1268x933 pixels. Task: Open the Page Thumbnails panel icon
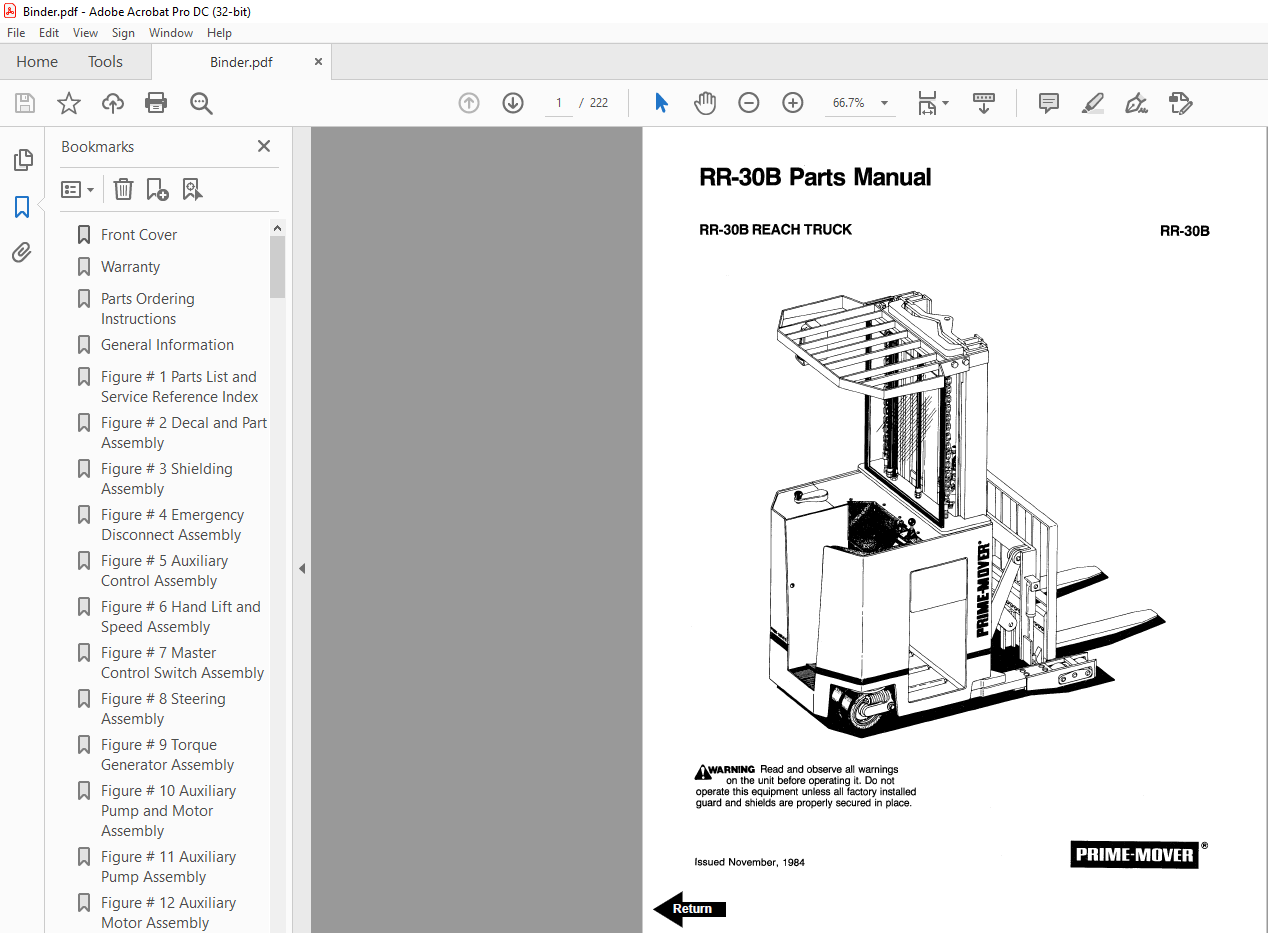coord(22,160)
